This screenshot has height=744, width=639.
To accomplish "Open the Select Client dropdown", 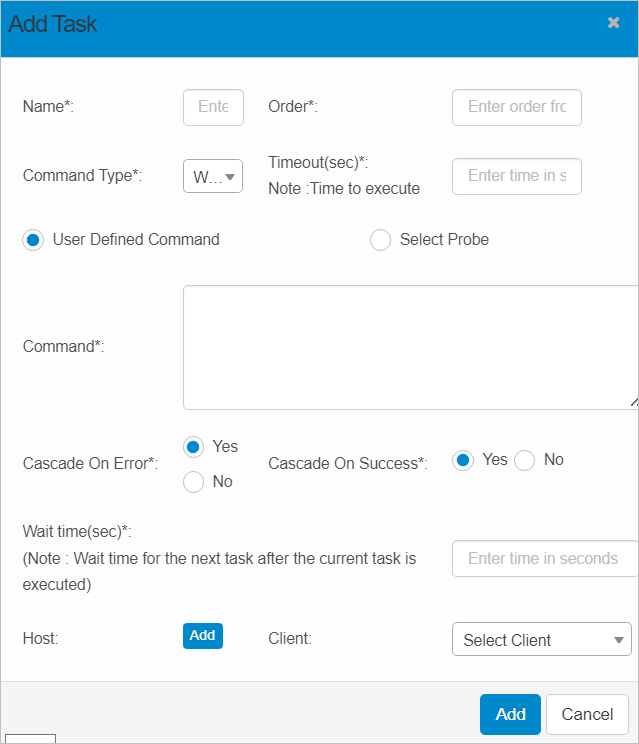I will [541, 640].
